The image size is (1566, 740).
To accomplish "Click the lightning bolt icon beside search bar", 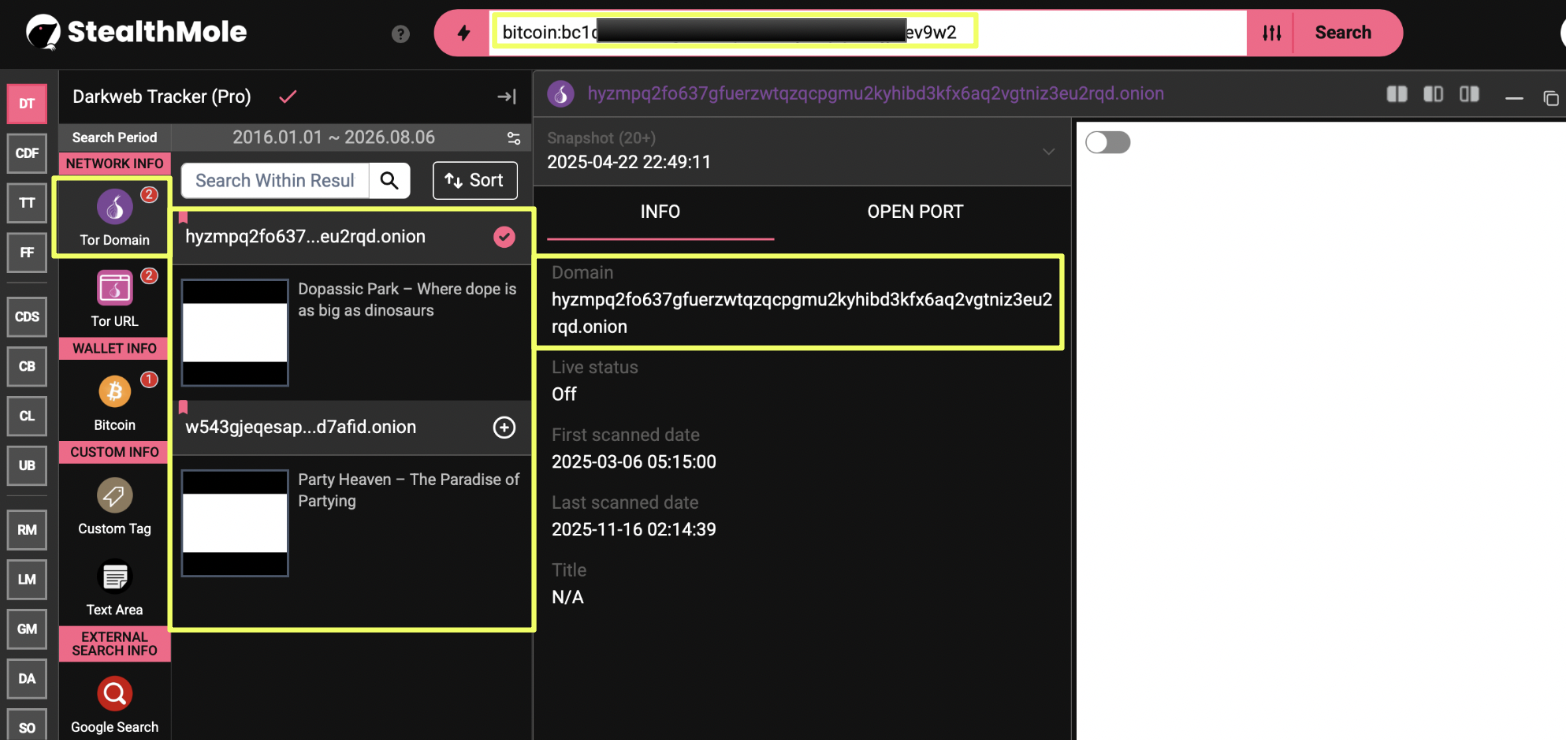I will [x=463, y=33].
